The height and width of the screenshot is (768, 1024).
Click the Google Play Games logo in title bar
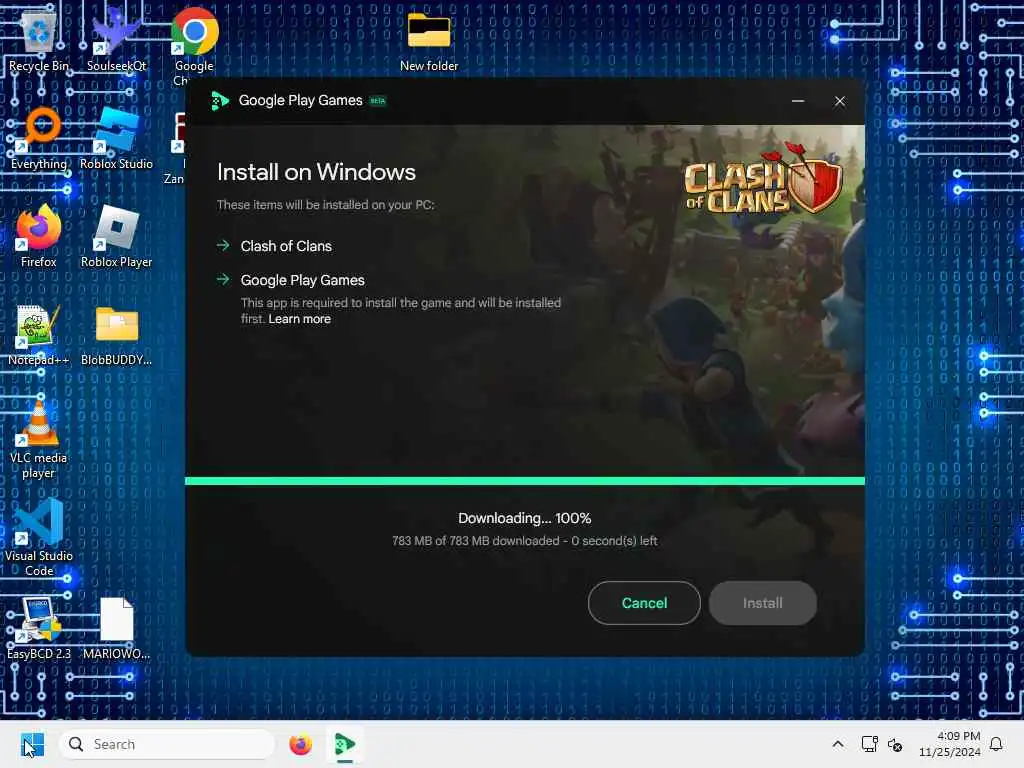220,101
